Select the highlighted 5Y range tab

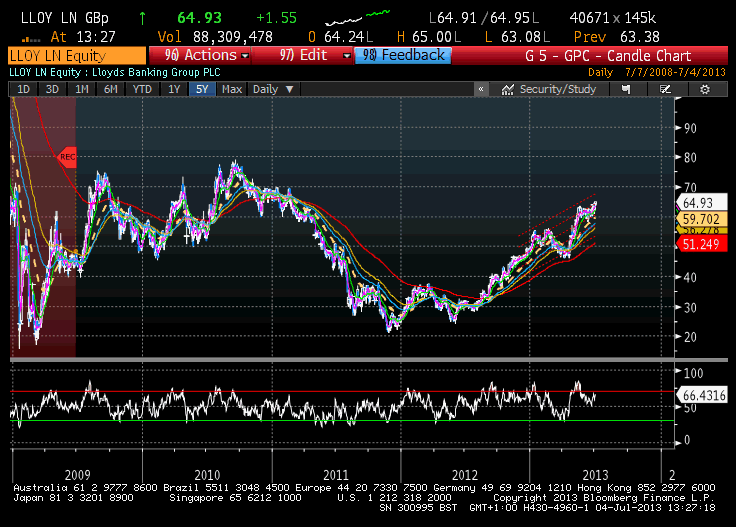coord(202,89)
